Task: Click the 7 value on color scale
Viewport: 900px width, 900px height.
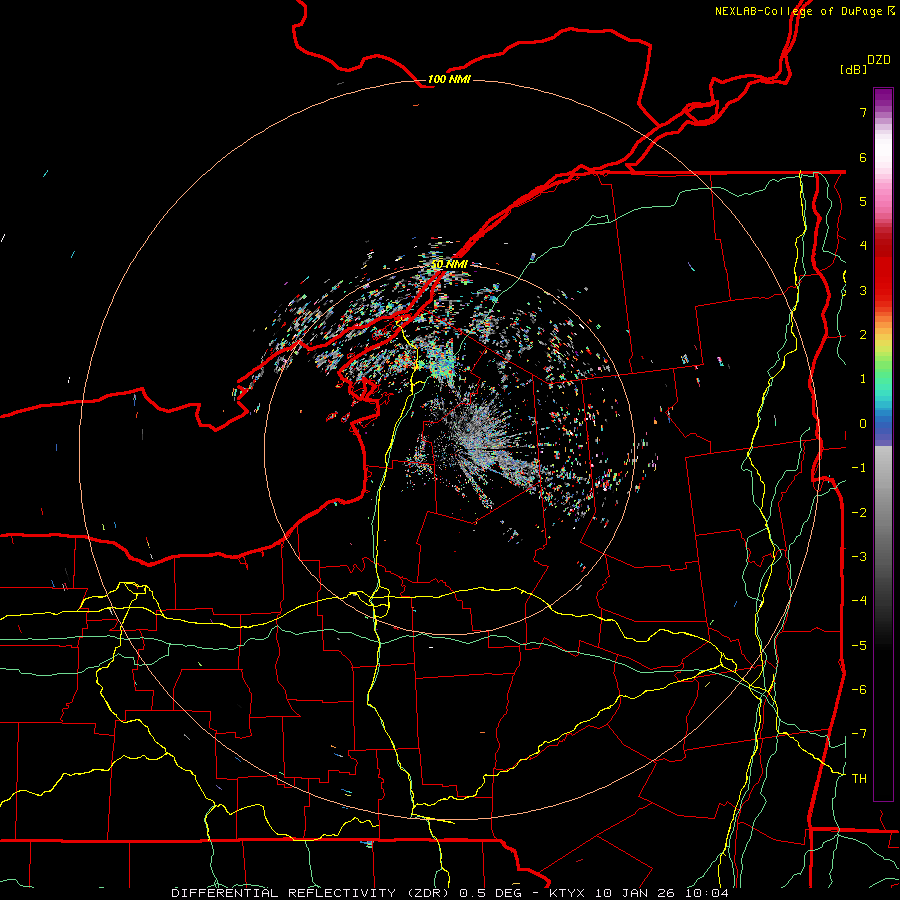Action: [x=863, y=112]
